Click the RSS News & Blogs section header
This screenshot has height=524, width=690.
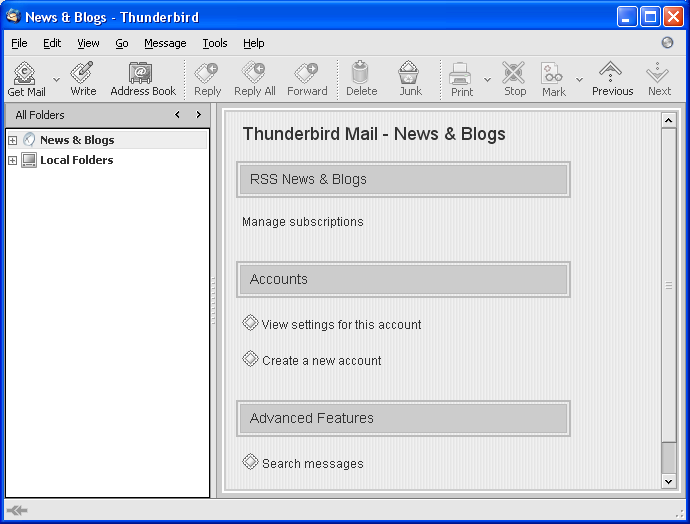coord(404,180)
